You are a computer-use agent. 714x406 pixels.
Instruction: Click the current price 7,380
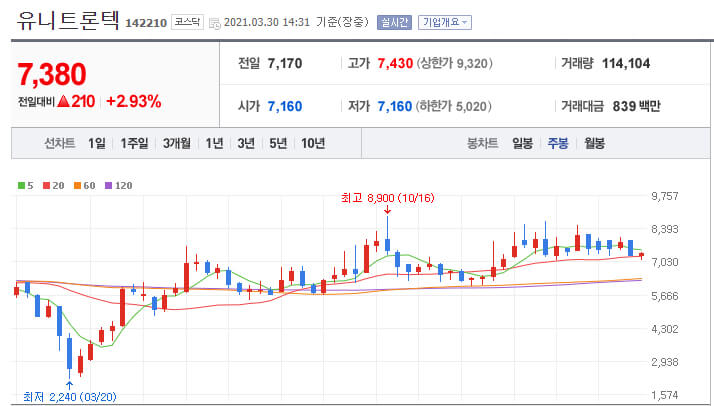point(51,75)
